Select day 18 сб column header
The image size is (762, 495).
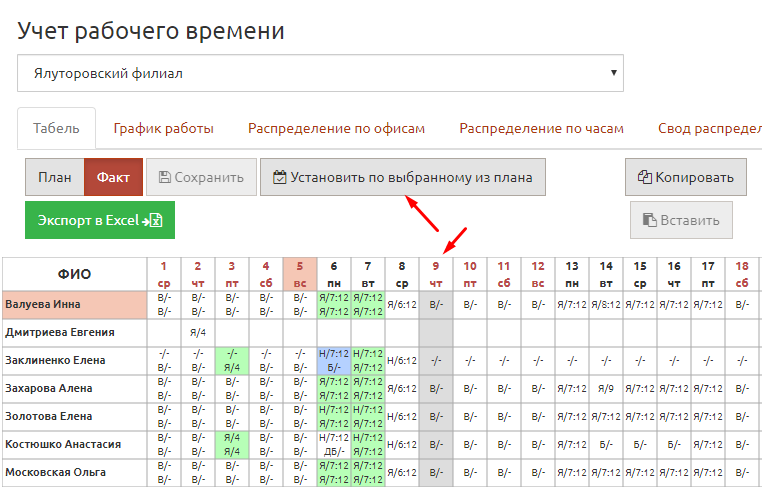(x=742, y=274)
